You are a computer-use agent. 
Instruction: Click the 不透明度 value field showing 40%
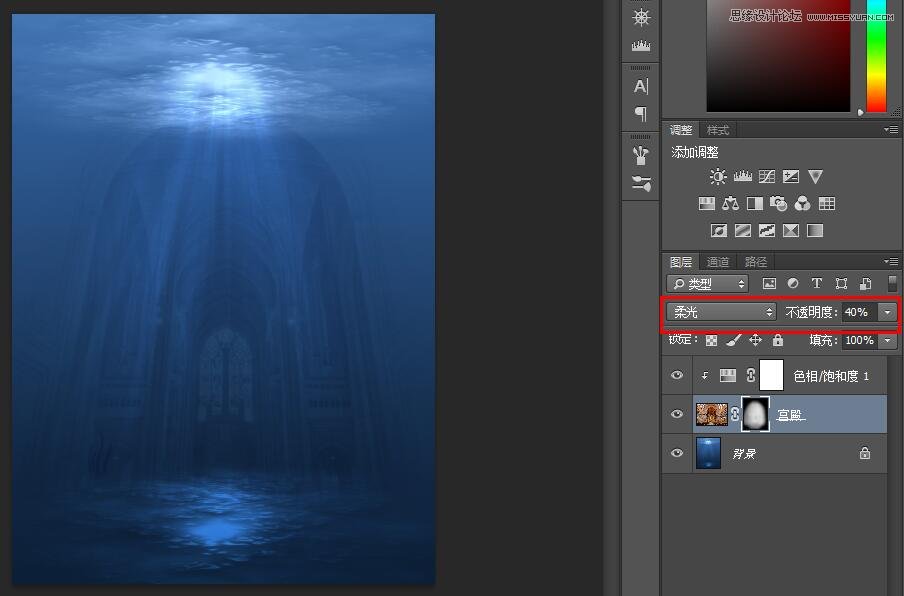coord(860,312)
